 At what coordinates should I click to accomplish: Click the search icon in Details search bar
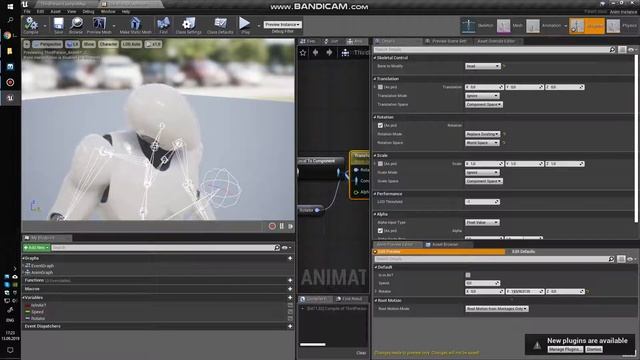tap(612, 49)
